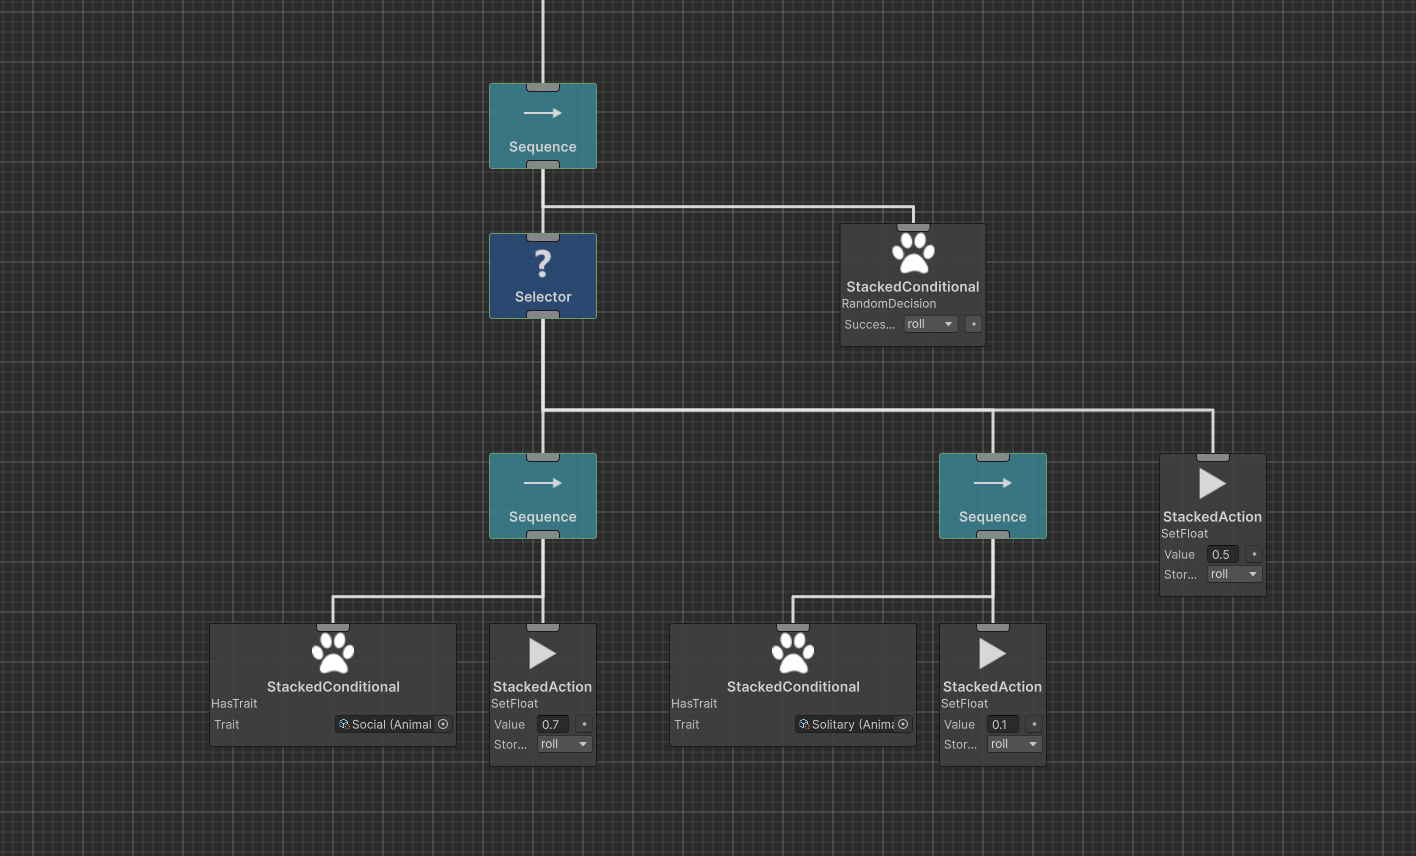The image size is (1416, 856).
Task: Toggle the variable dot beside RandomDecision's roll dropdown
Action: 973,324
